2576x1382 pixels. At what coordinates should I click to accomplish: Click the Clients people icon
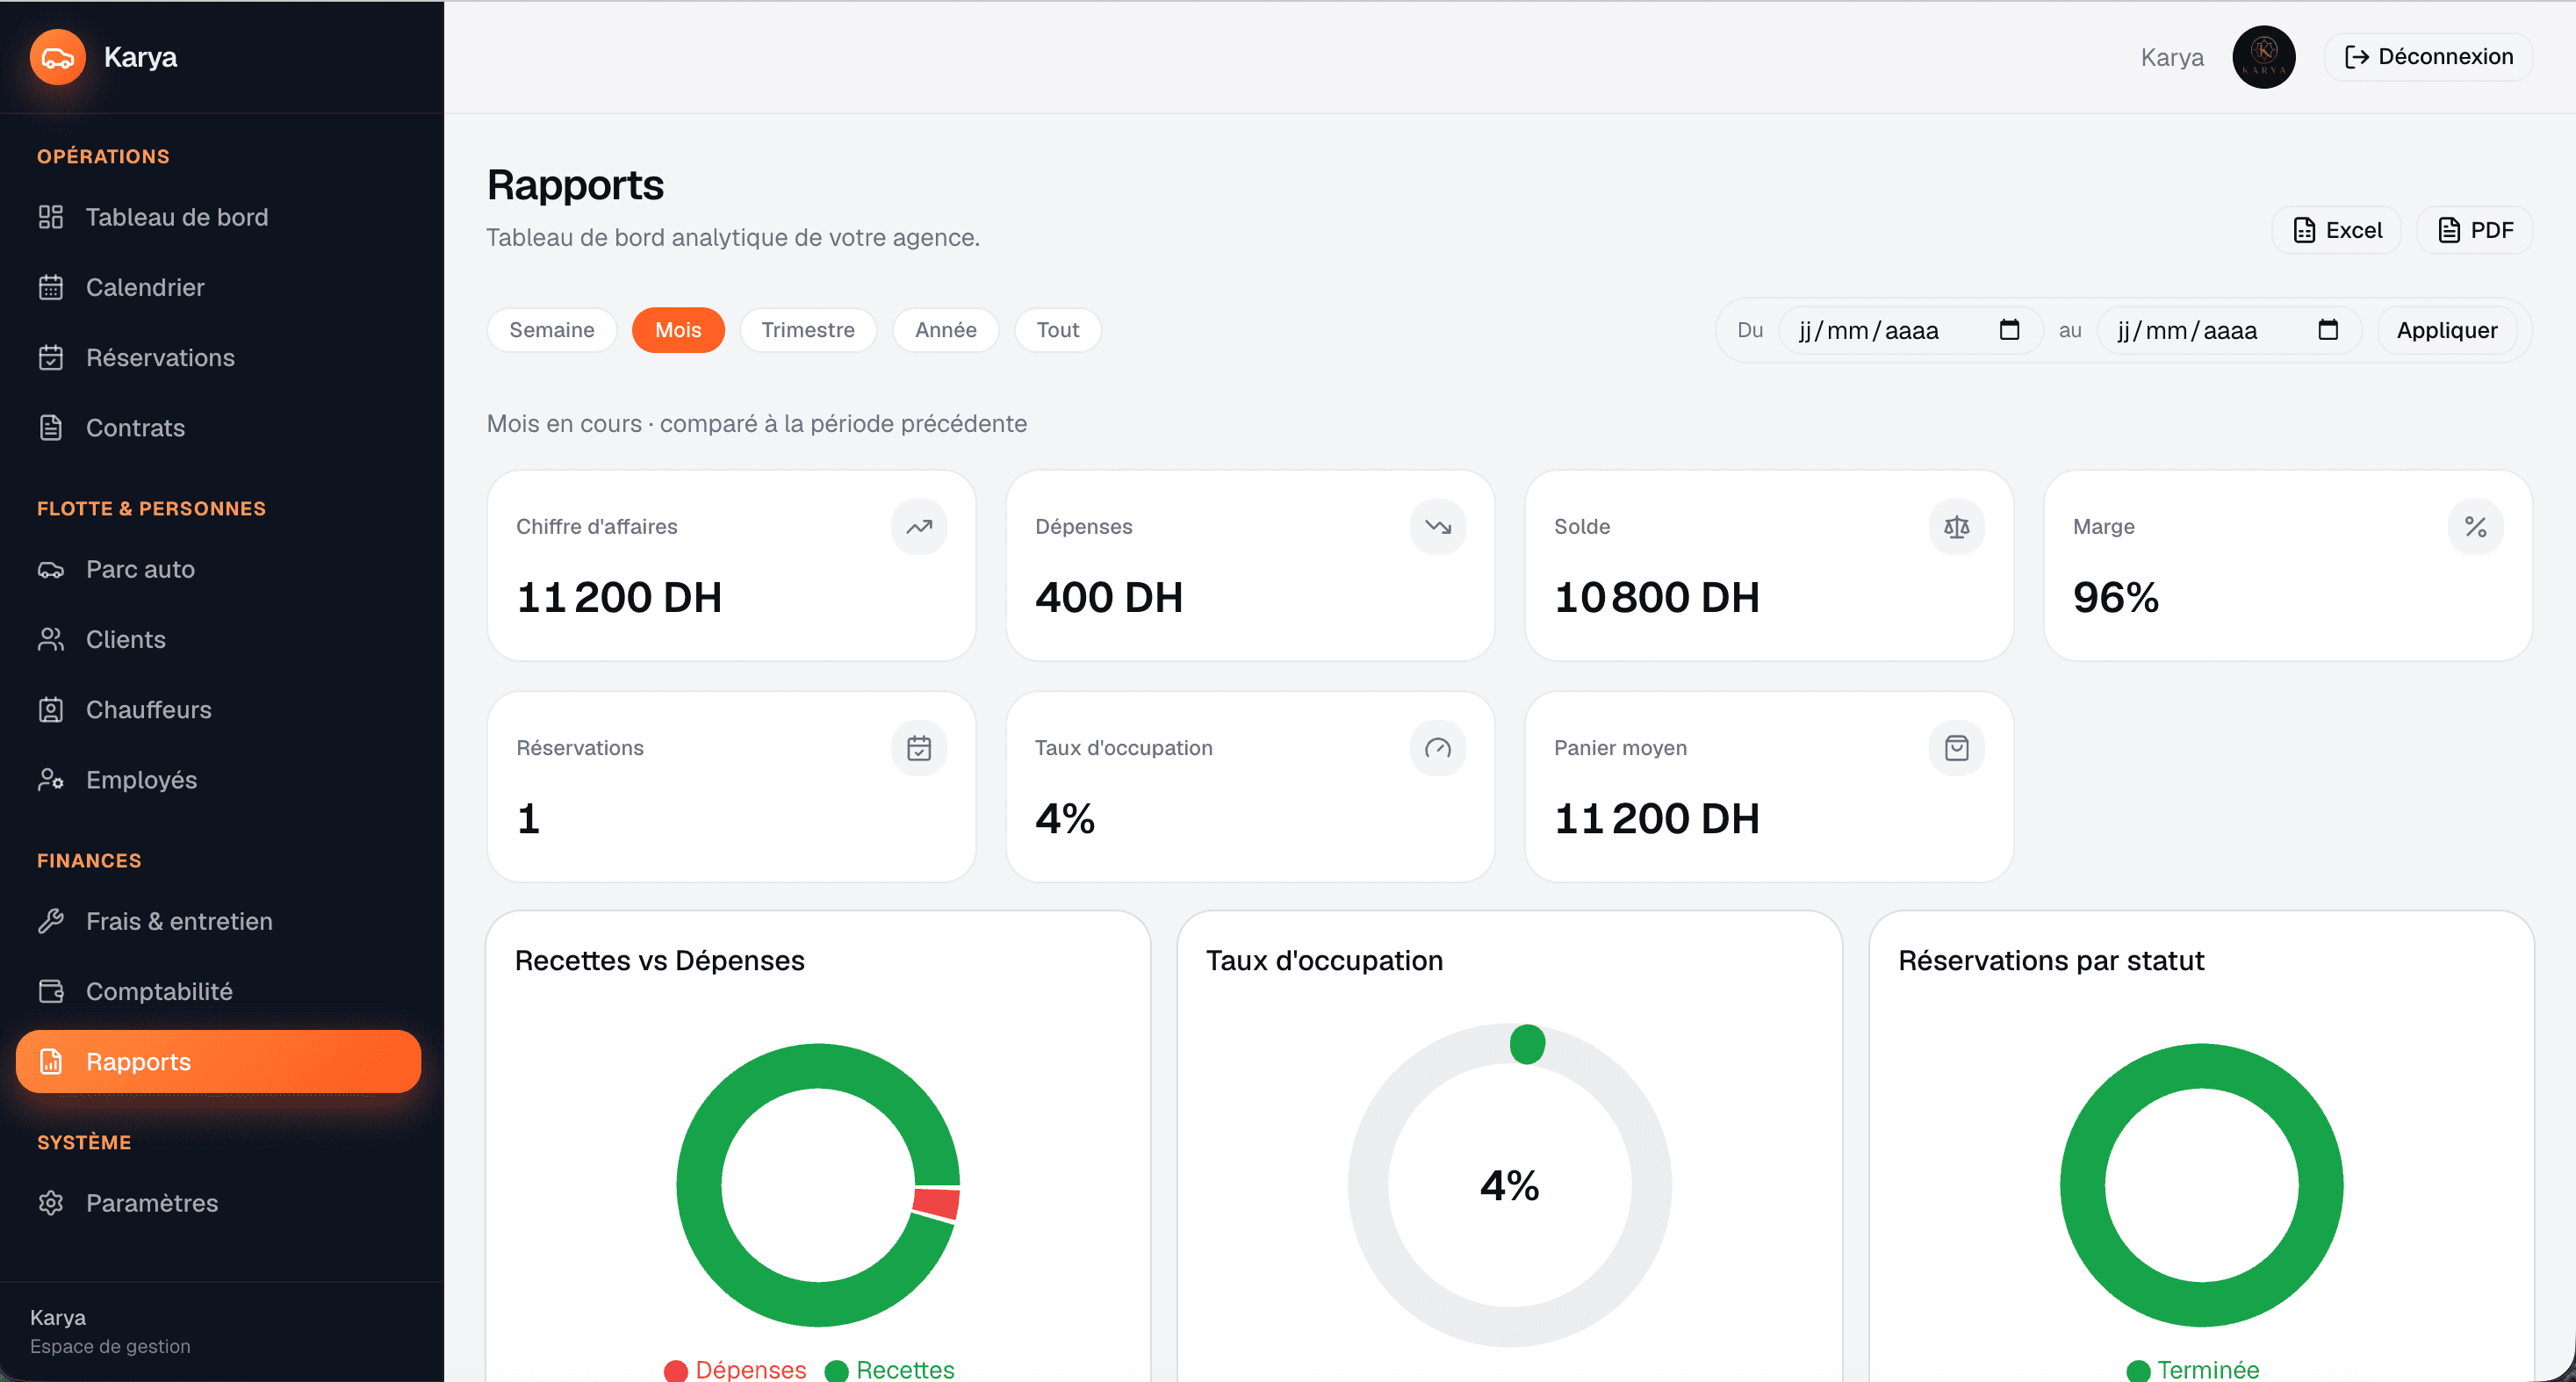(x=51, y=639)
